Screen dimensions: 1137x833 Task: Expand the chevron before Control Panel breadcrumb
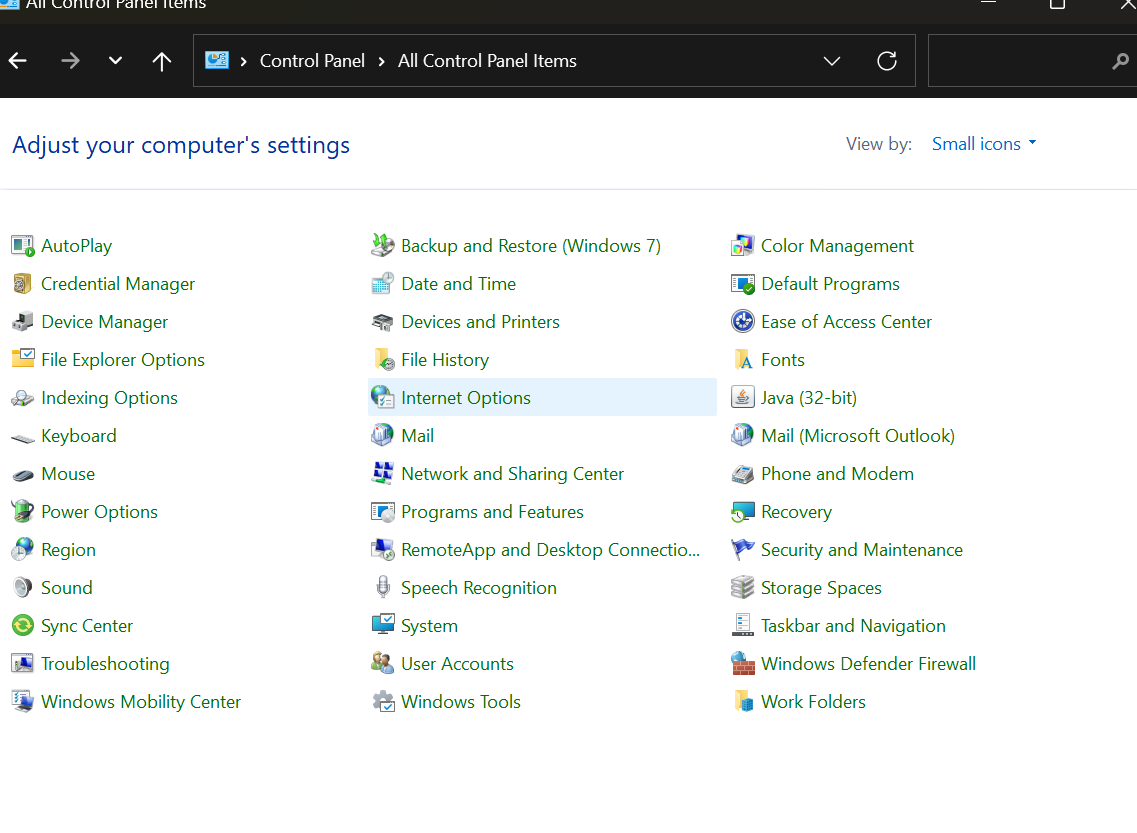click(244, 62)
